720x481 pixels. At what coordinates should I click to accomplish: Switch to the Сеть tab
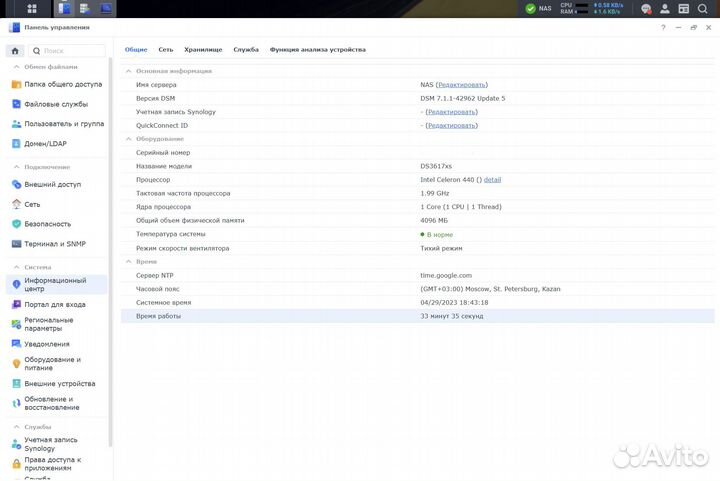point(166,49)
